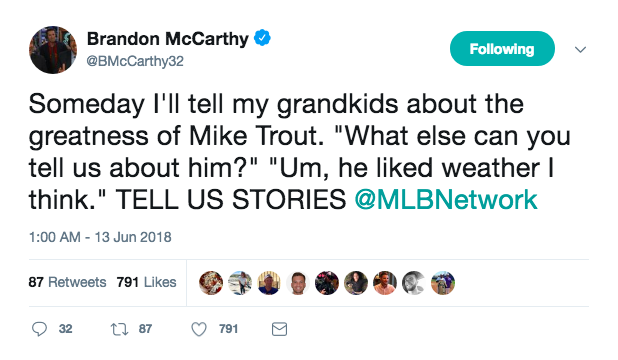Click the fourth liker avatar with white background
This screenshot has height=360, width=618.
(298, 283)
